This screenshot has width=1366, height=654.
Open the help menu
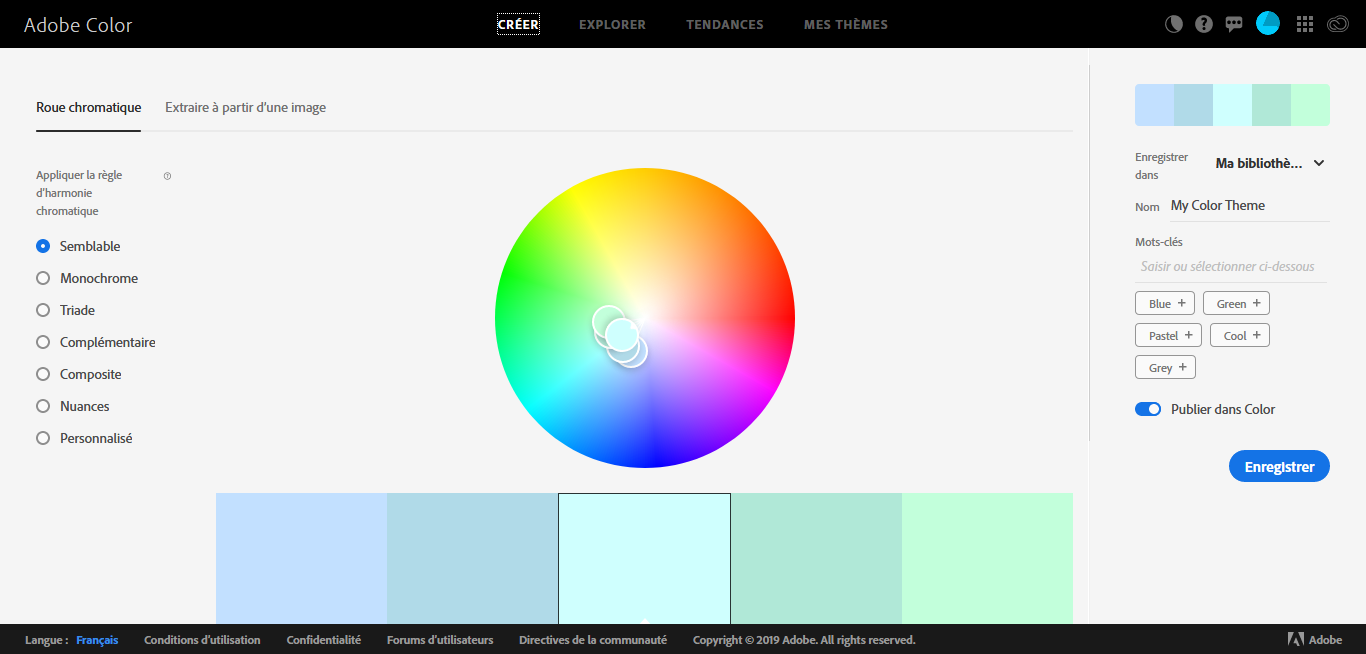(1204, 23)
